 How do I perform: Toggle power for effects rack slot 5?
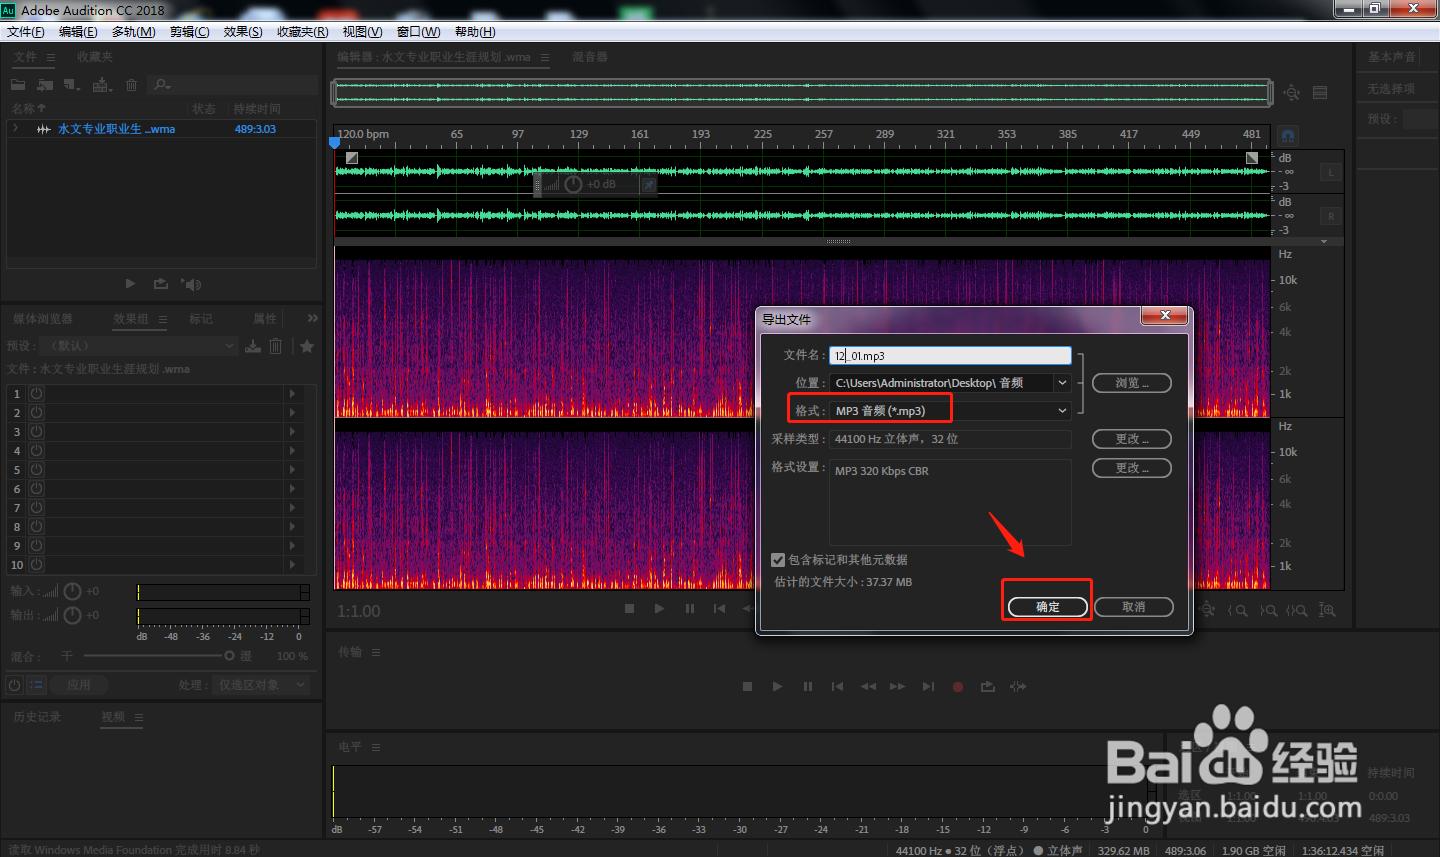pyautogui.click(x=36, y=470)
